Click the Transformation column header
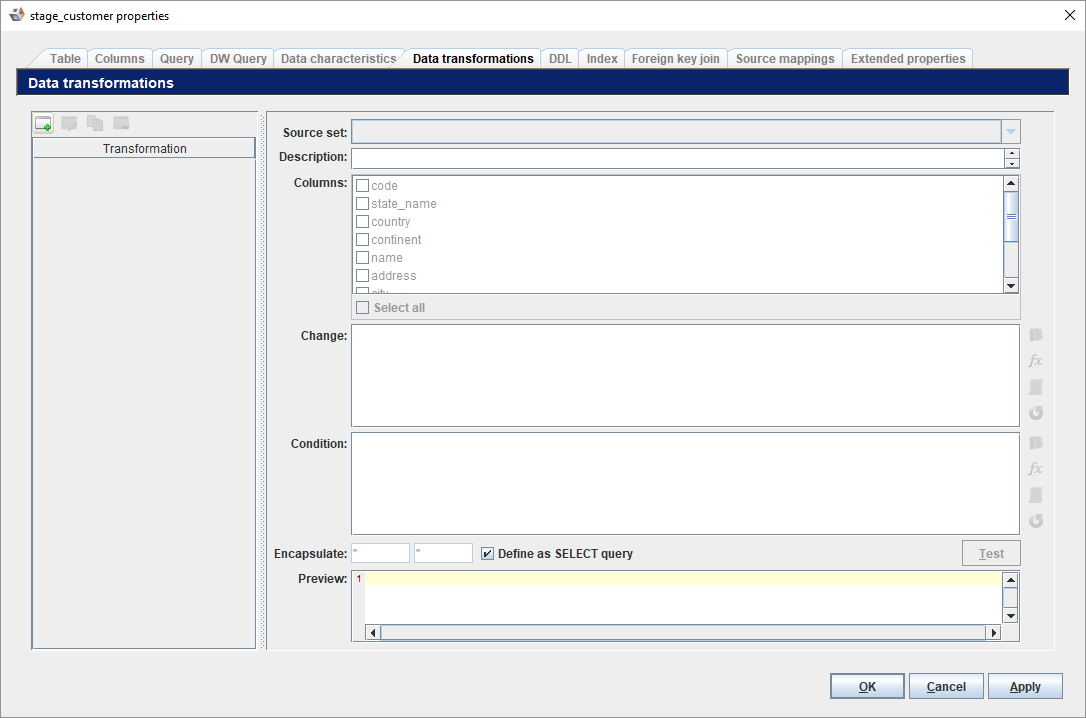Viewport: 1086px width, 718px height. [x=144, y=148]
